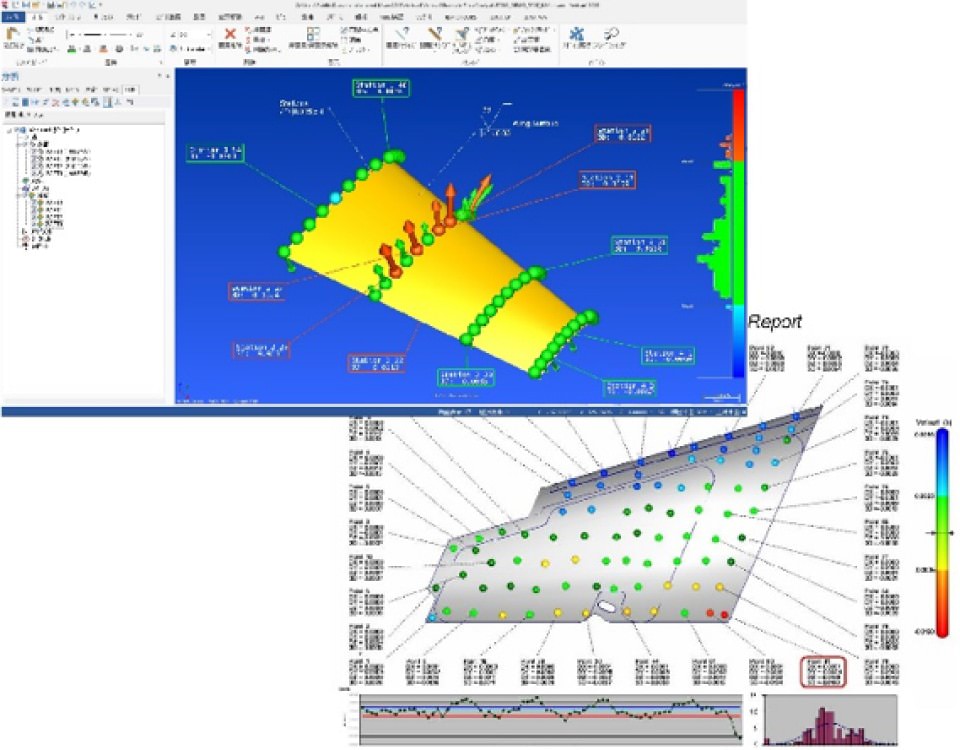
Task: Click the red X delete icon in the ribbon
Action: click(231, 34)
